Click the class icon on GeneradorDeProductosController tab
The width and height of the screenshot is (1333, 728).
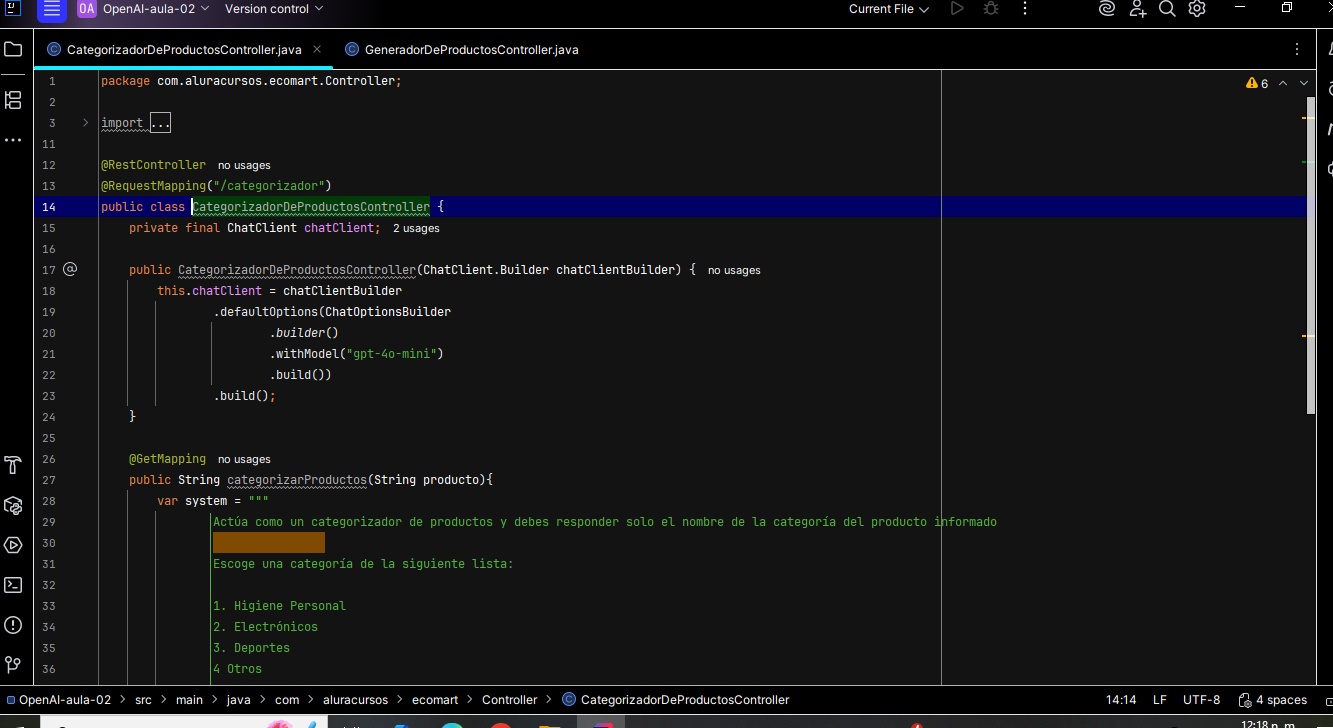click(352, 49)
